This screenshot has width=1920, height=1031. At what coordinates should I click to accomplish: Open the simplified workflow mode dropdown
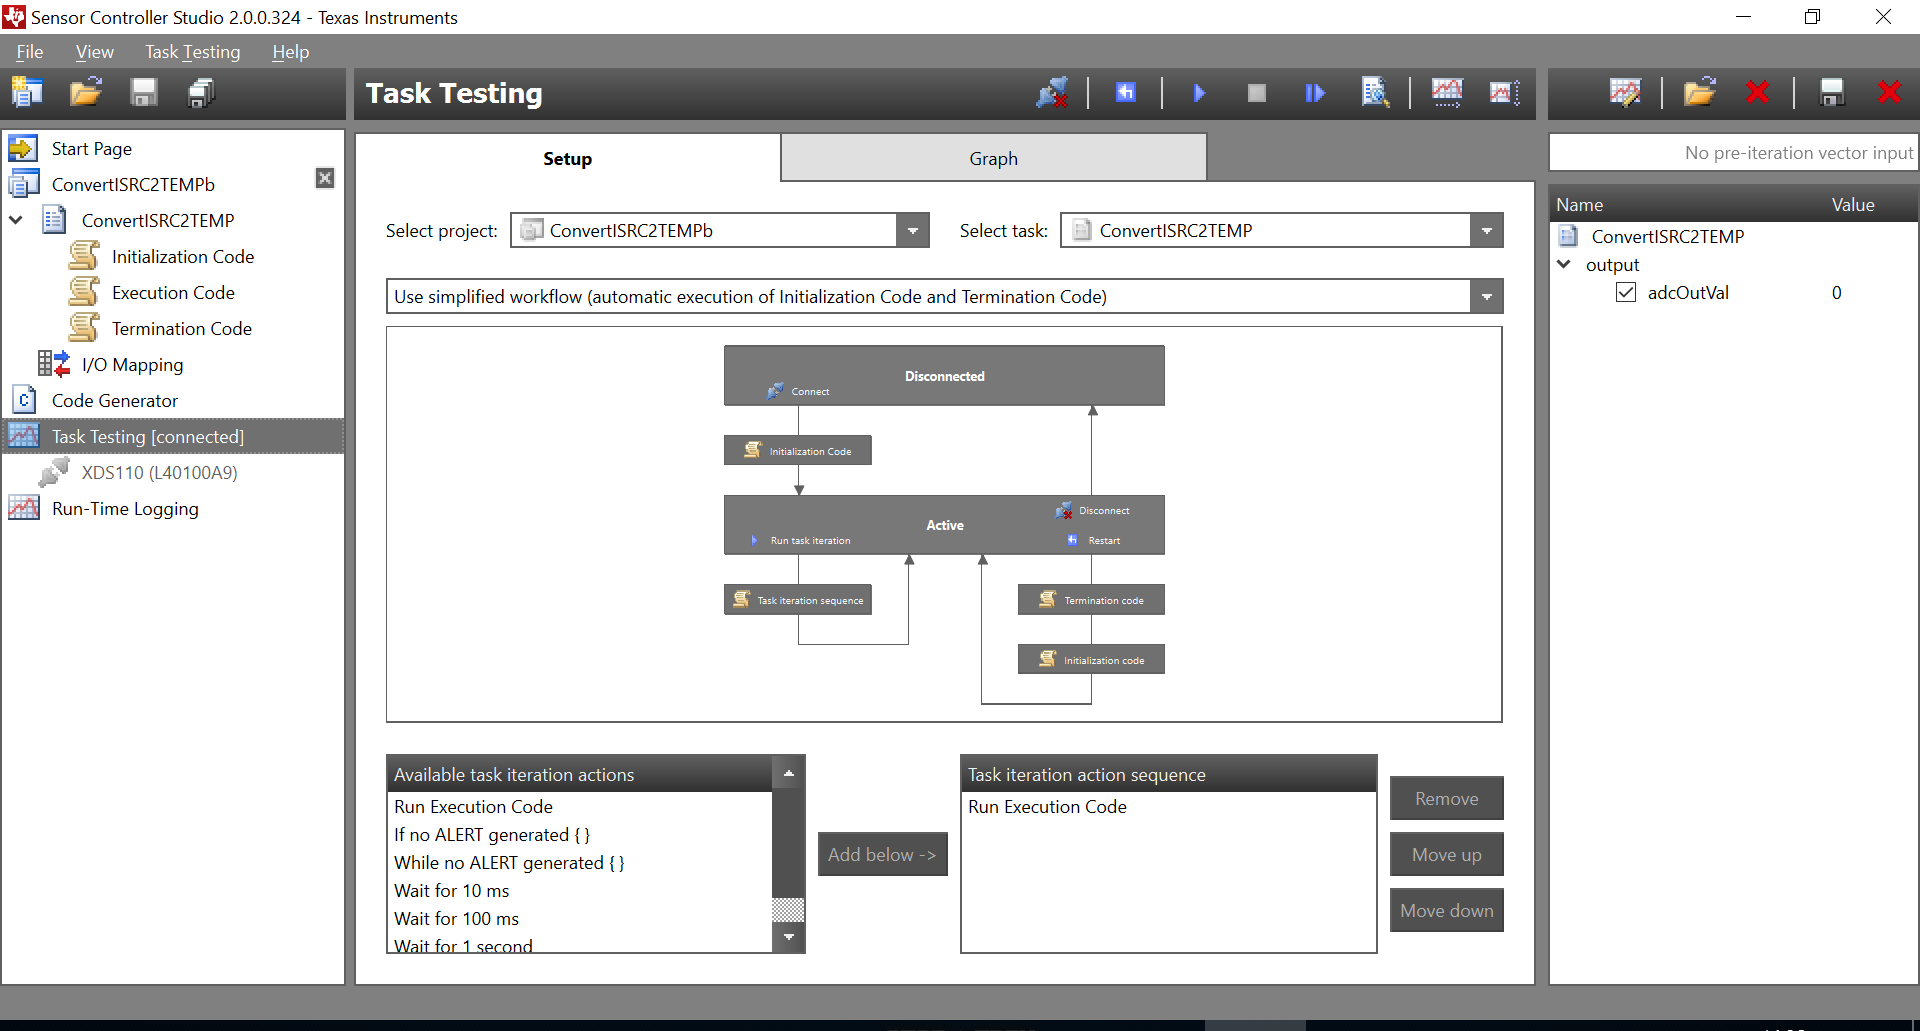[x=1487, y=297]
